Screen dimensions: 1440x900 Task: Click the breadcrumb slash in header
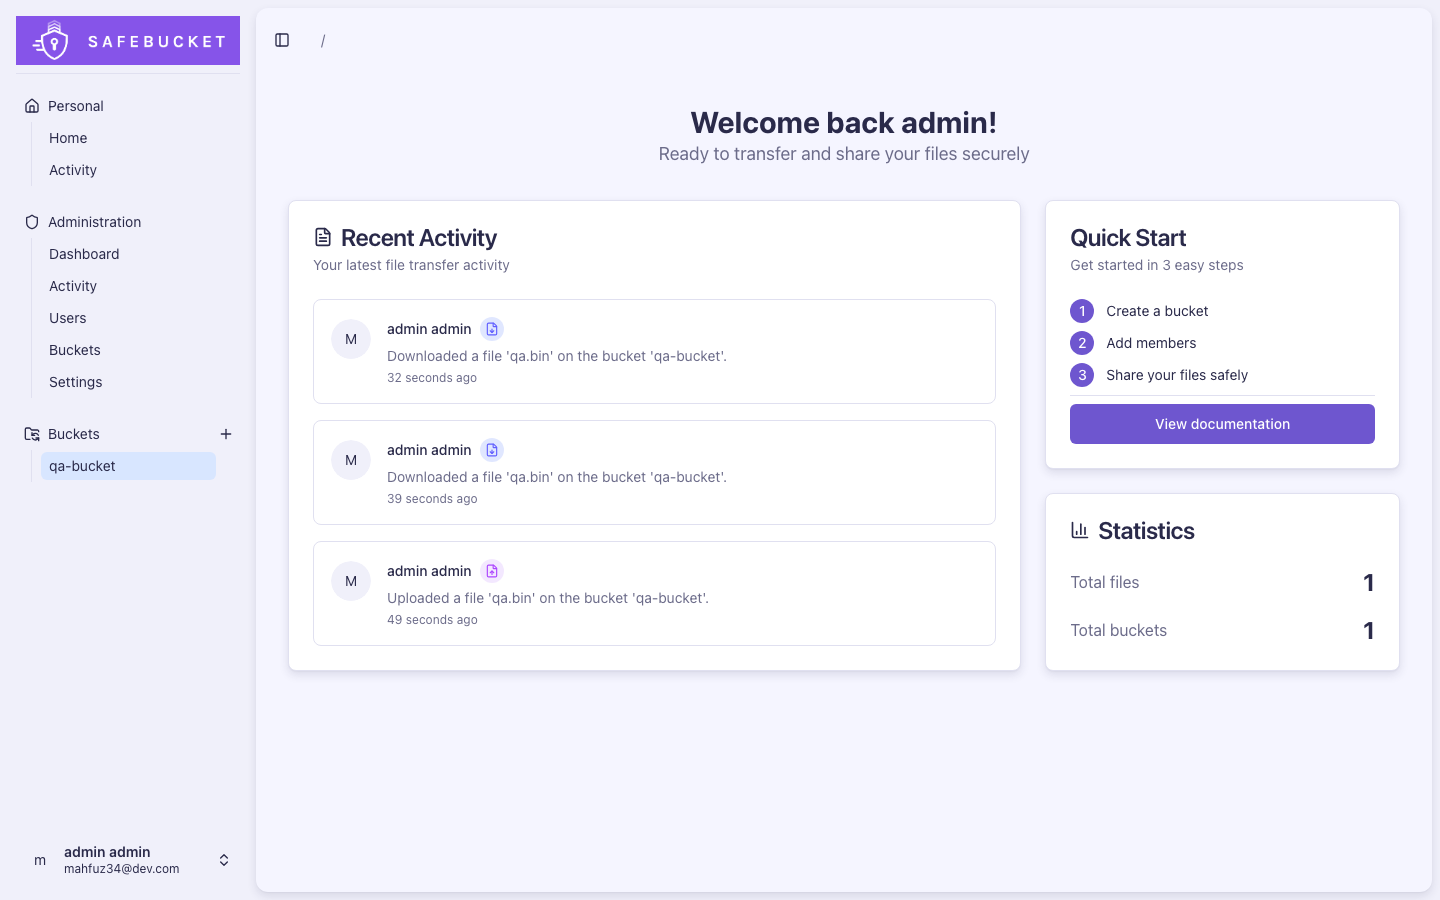[323, 41]
